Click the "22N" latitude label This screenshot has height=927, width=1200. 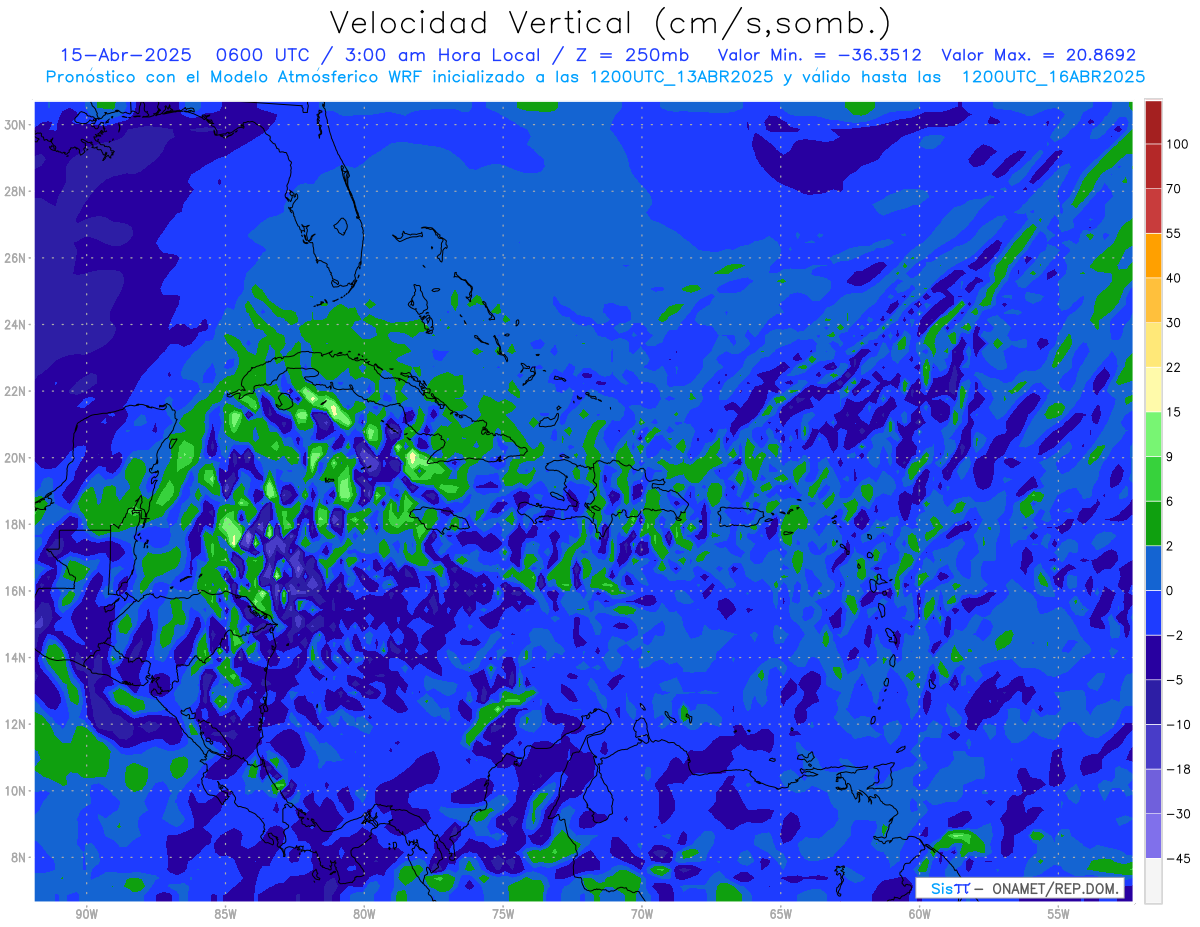[x=17, y=391]
